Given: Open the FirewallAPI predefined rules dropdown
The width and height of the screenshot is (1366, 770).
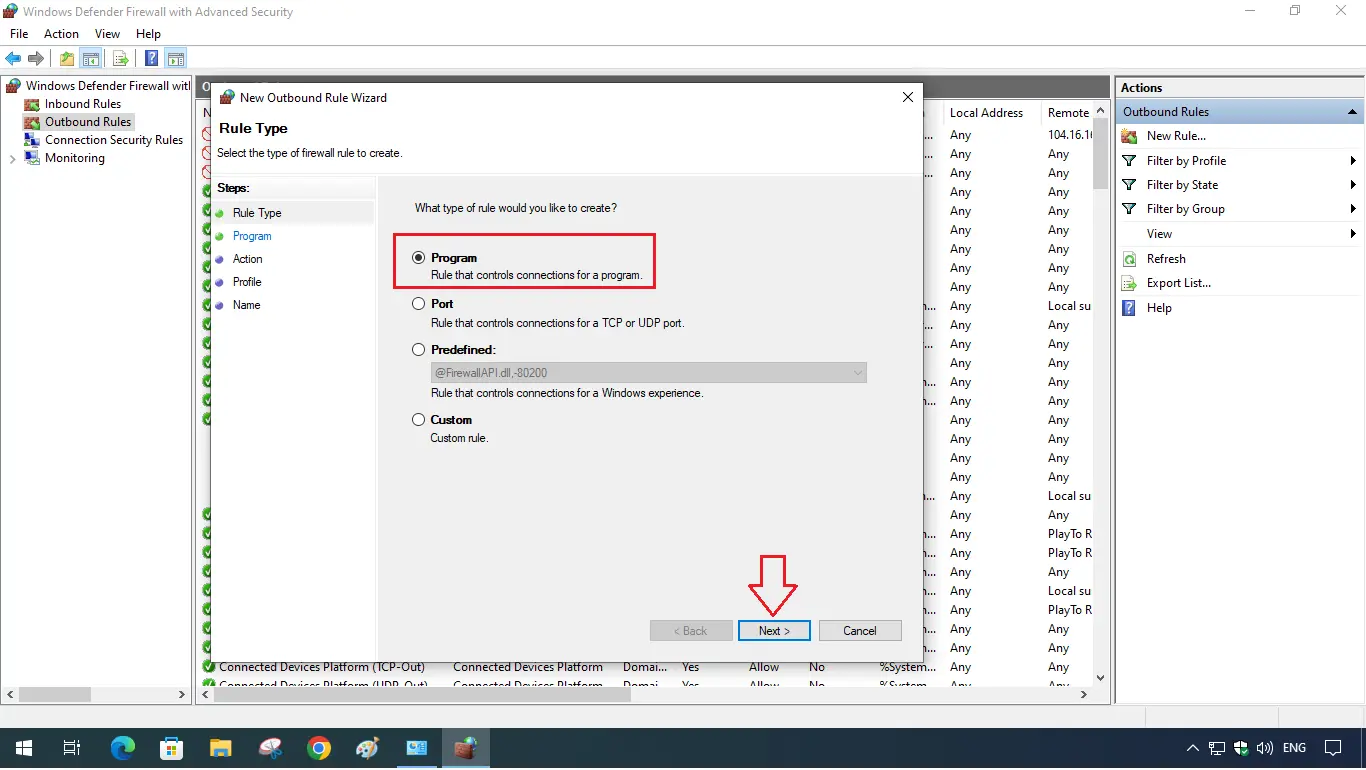Looking at the screenshot, I should pyautogui.click(x=858, y=372).
